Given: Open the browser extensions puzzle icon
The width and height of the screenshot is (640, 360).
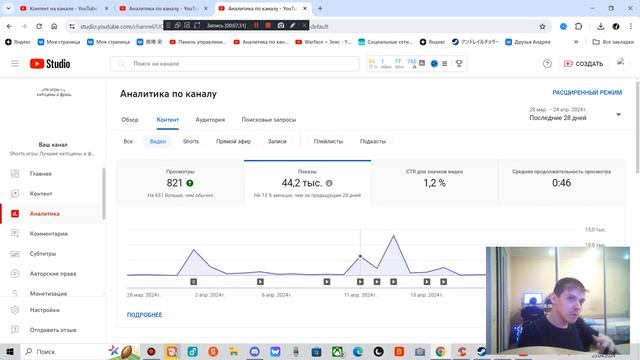Looking at the screenshot, I should [578, 27].
